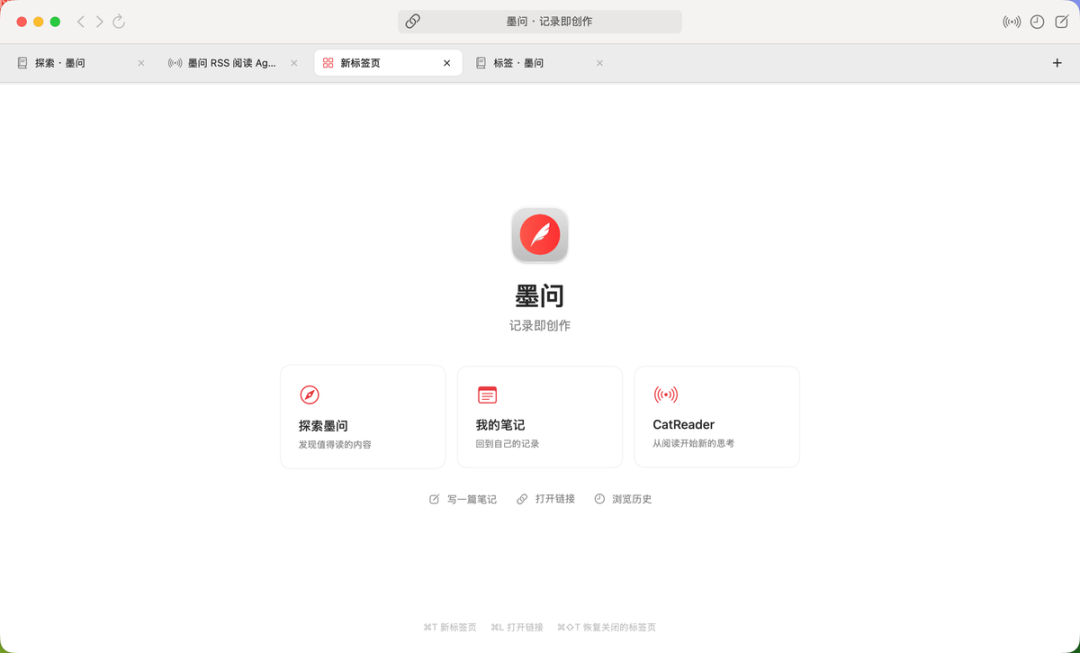This screenshot has width=1080, height=653.
Task: Click the 墨问 heading text
Action: coord(540,296)
